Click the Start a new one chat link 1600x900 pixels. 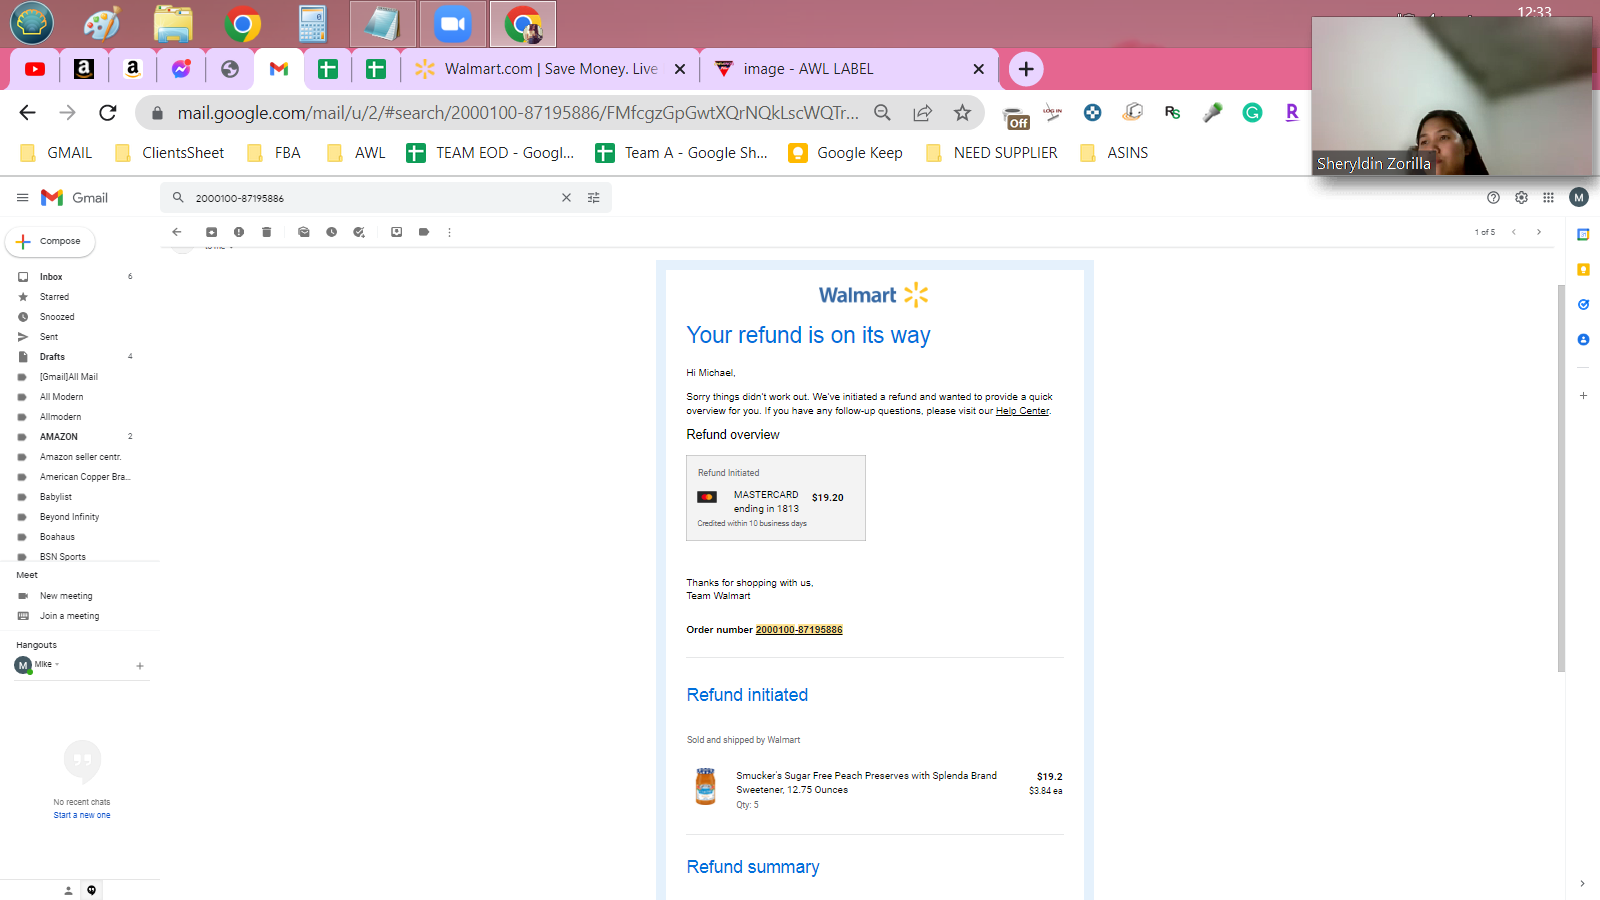[82, 815]
